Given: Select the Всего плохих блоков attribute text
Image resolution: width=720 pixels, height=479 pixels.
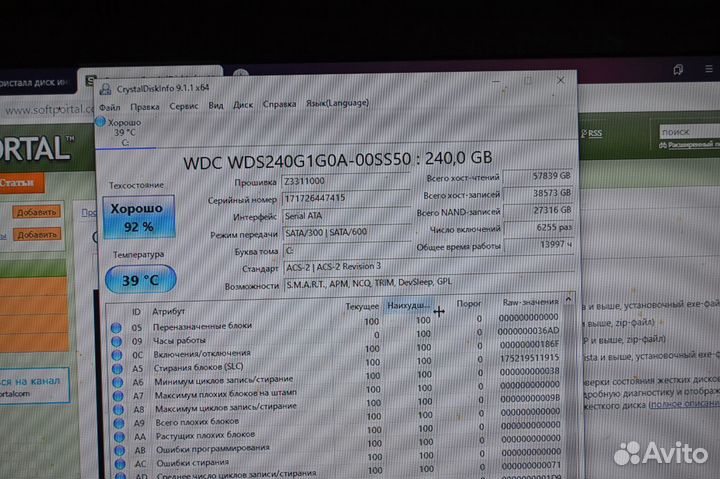Looking at the screenshot, I should point(197,422).
